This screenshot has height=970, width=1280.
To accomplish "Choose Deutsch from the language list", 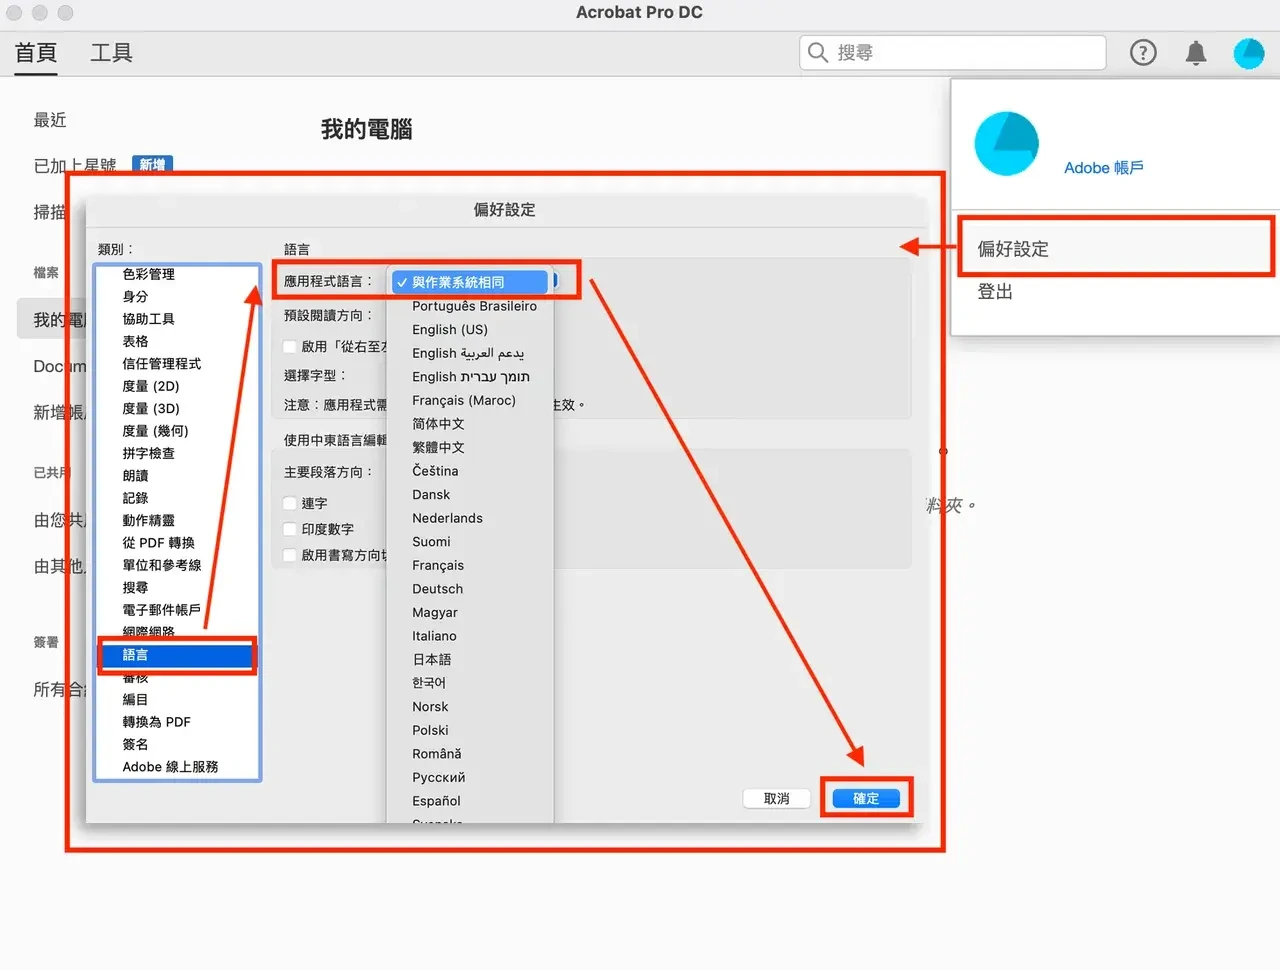I will pyautogui.click(x=438, y=589).
